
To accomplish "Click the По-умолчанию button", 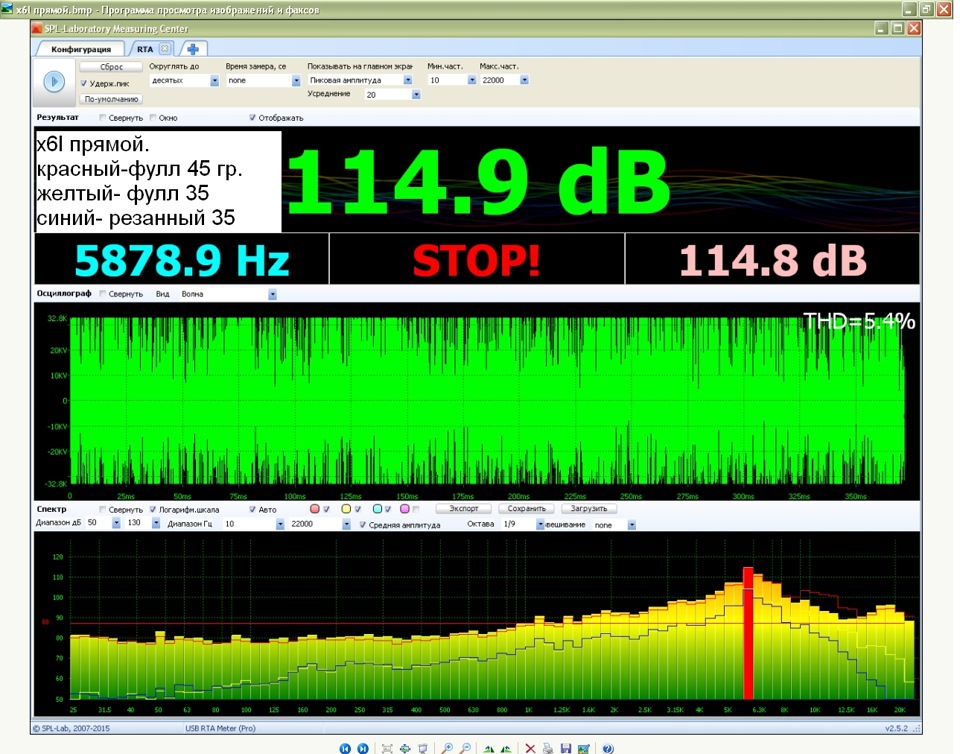I will 111,99.
